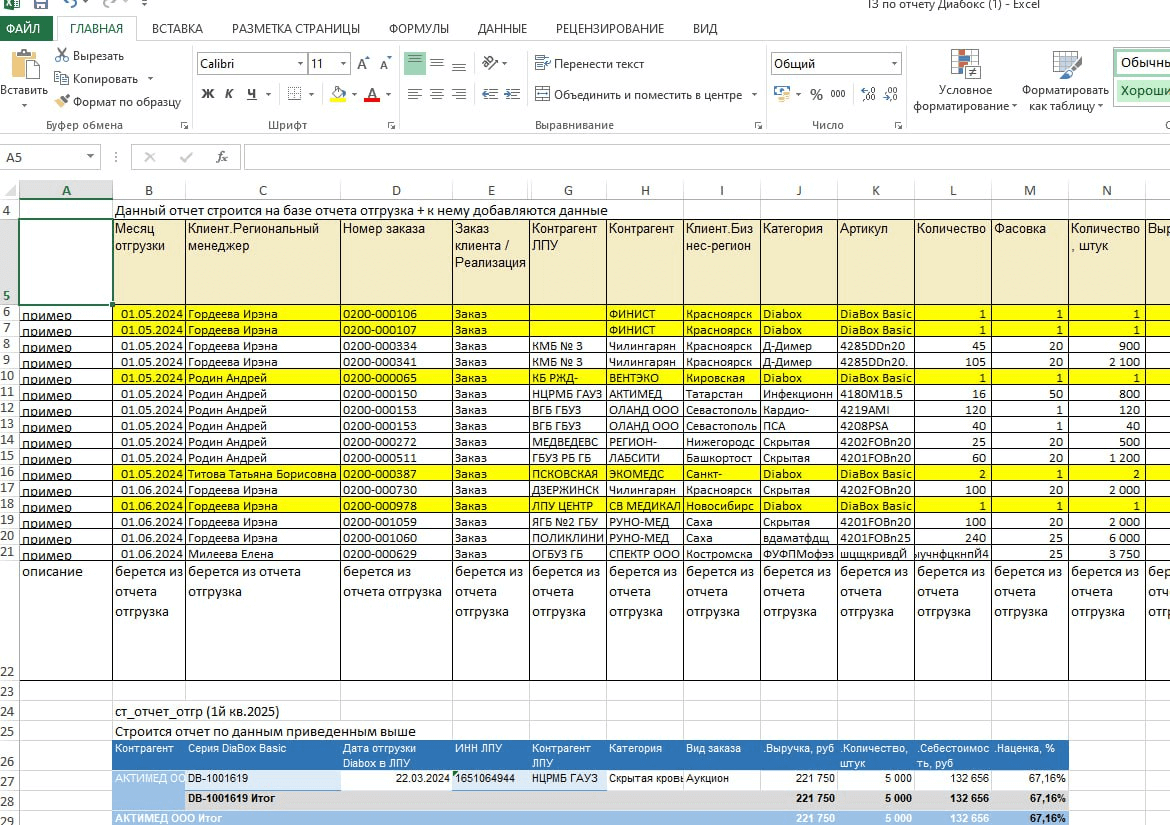The height and width of the screenshot is (825, 1170).
Task: Apply the 000 thousands separator format
Action: click(x=838, y=94)
